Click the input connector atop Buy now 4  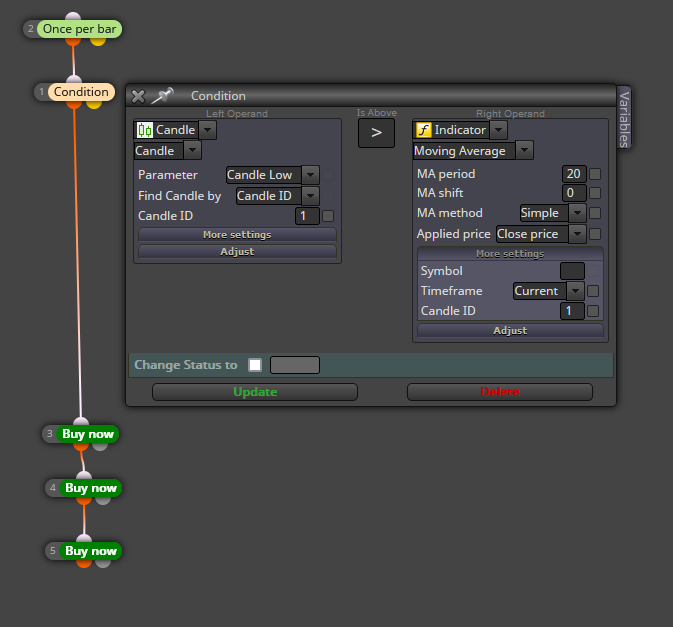(x=84, y=475)
